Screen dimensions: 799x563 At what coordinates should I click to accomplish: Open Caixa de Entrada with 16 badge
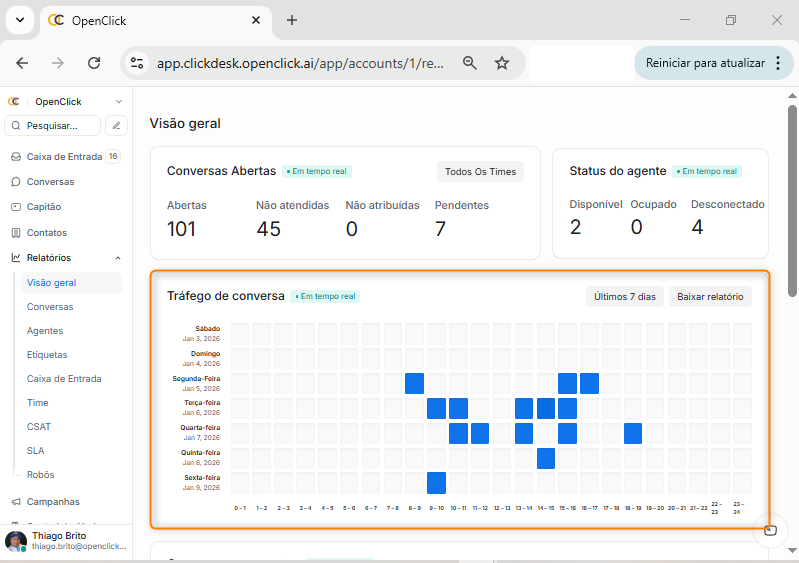click(x=64, y=157)
